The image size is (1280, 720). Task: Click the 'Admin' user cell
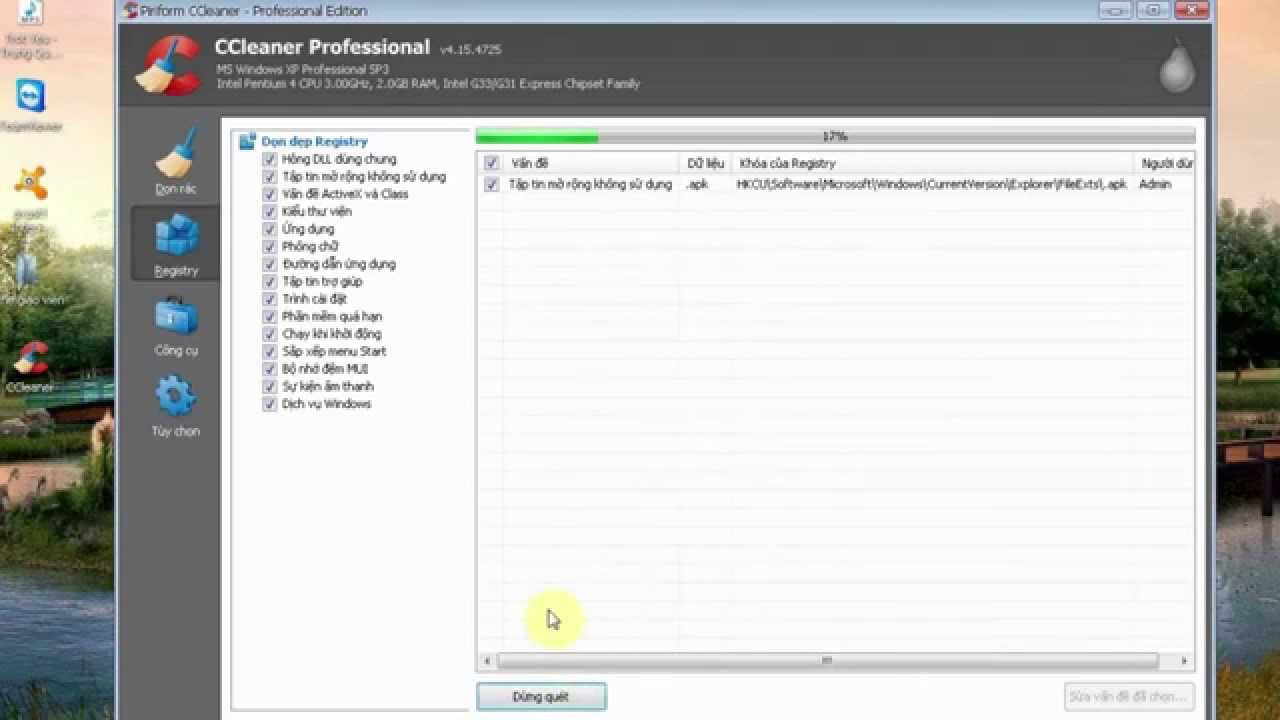pyautogui.click(x=1155, y=184)
